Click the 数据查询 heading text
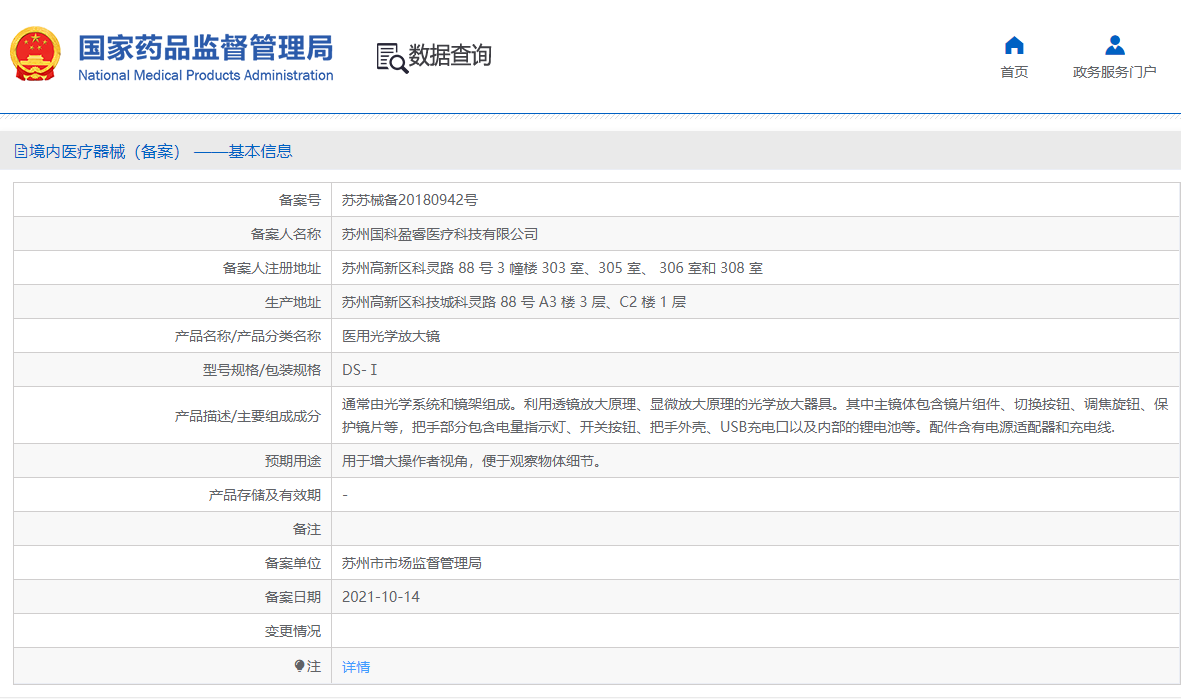Screen dimensions: 1181x699 point(449,56)
